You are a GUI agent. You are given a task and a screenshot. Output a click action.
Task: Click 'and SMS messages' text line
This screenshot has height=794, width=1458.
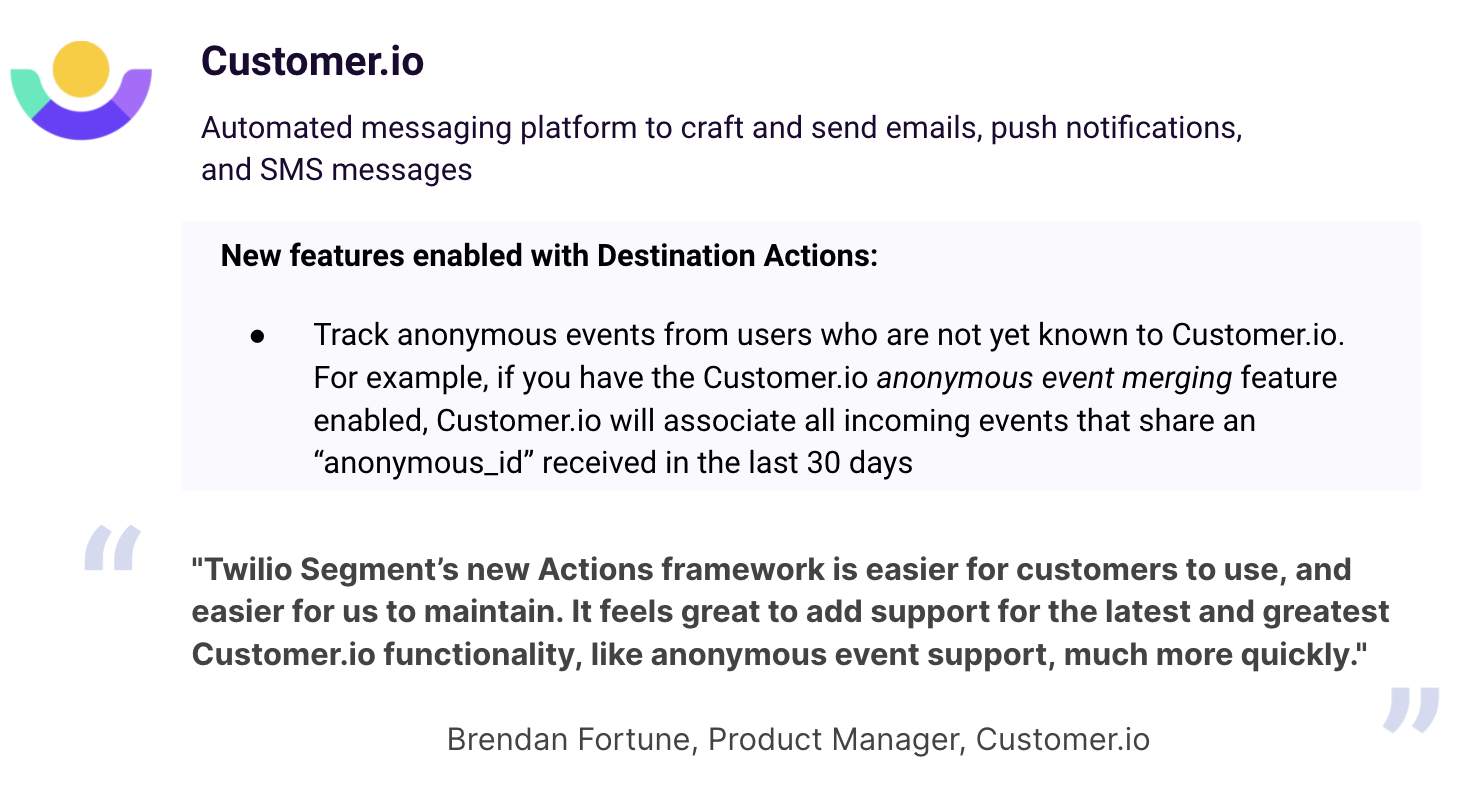[337, 170]
